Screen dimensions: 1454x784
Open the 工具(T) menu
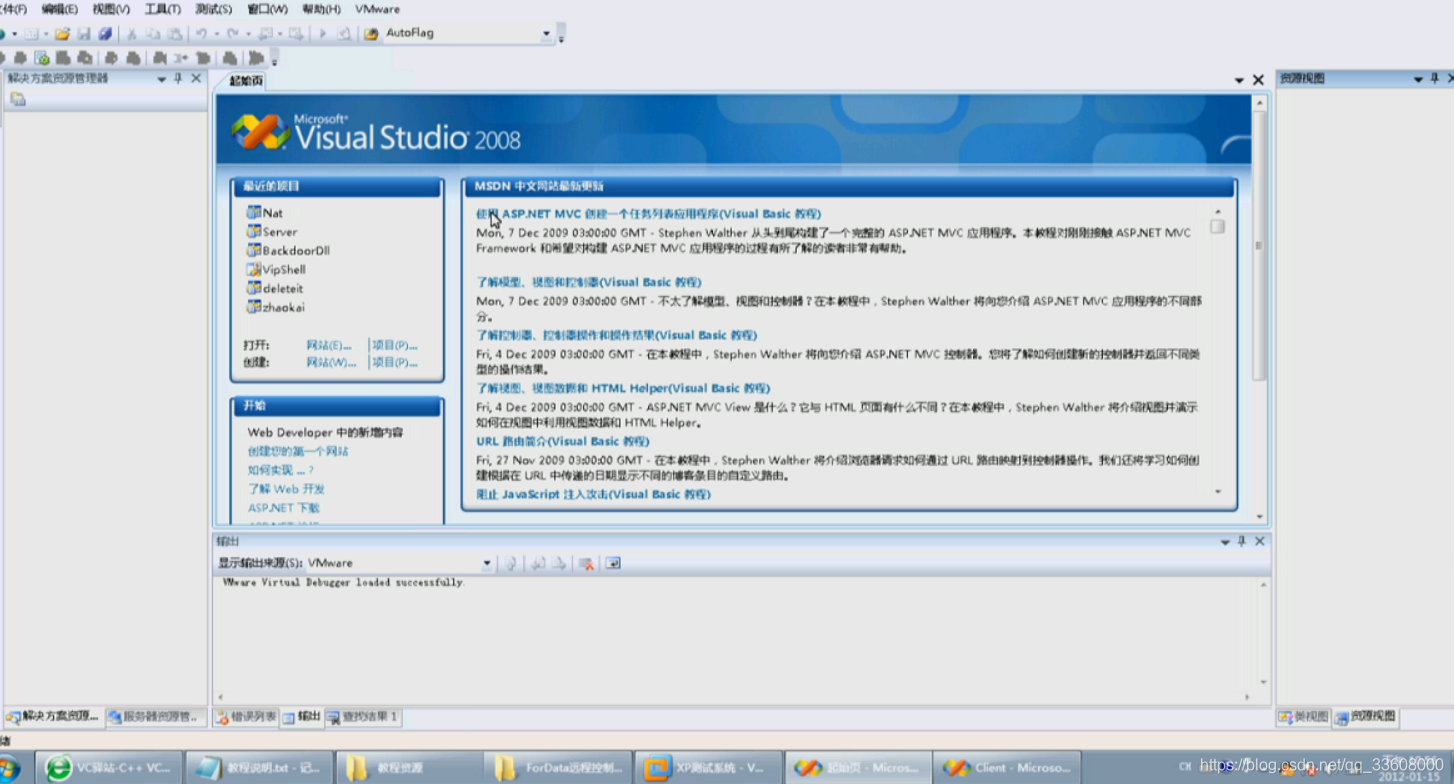[162, 9]
